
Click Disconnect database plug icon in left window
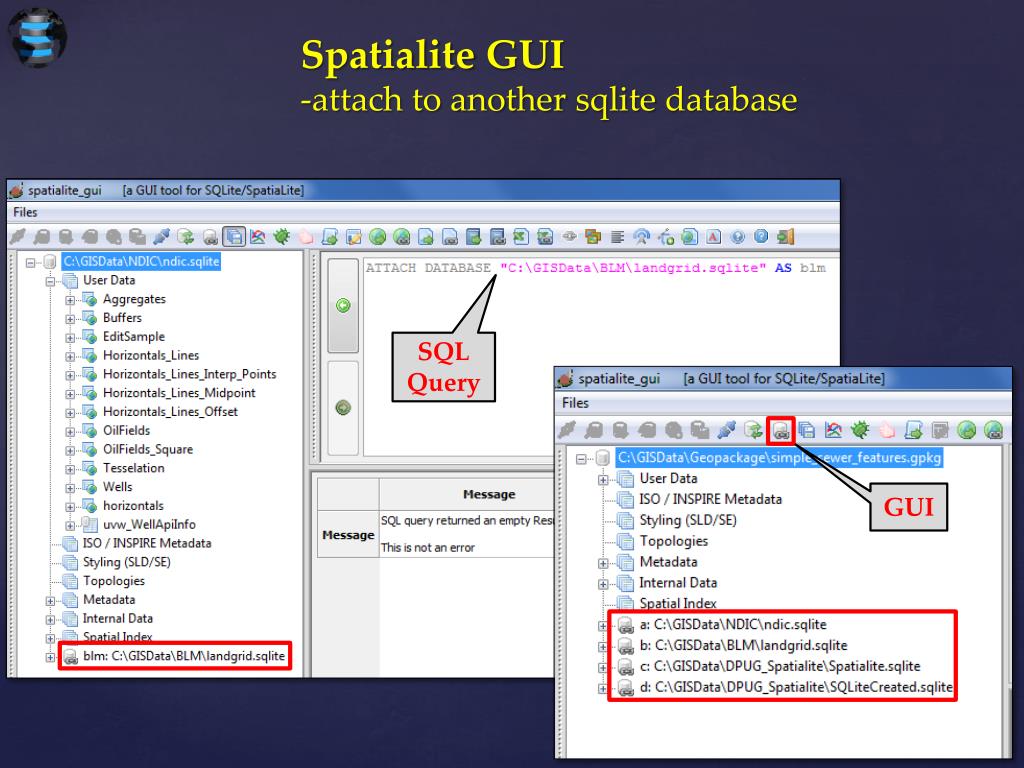[x=161, y=236]
